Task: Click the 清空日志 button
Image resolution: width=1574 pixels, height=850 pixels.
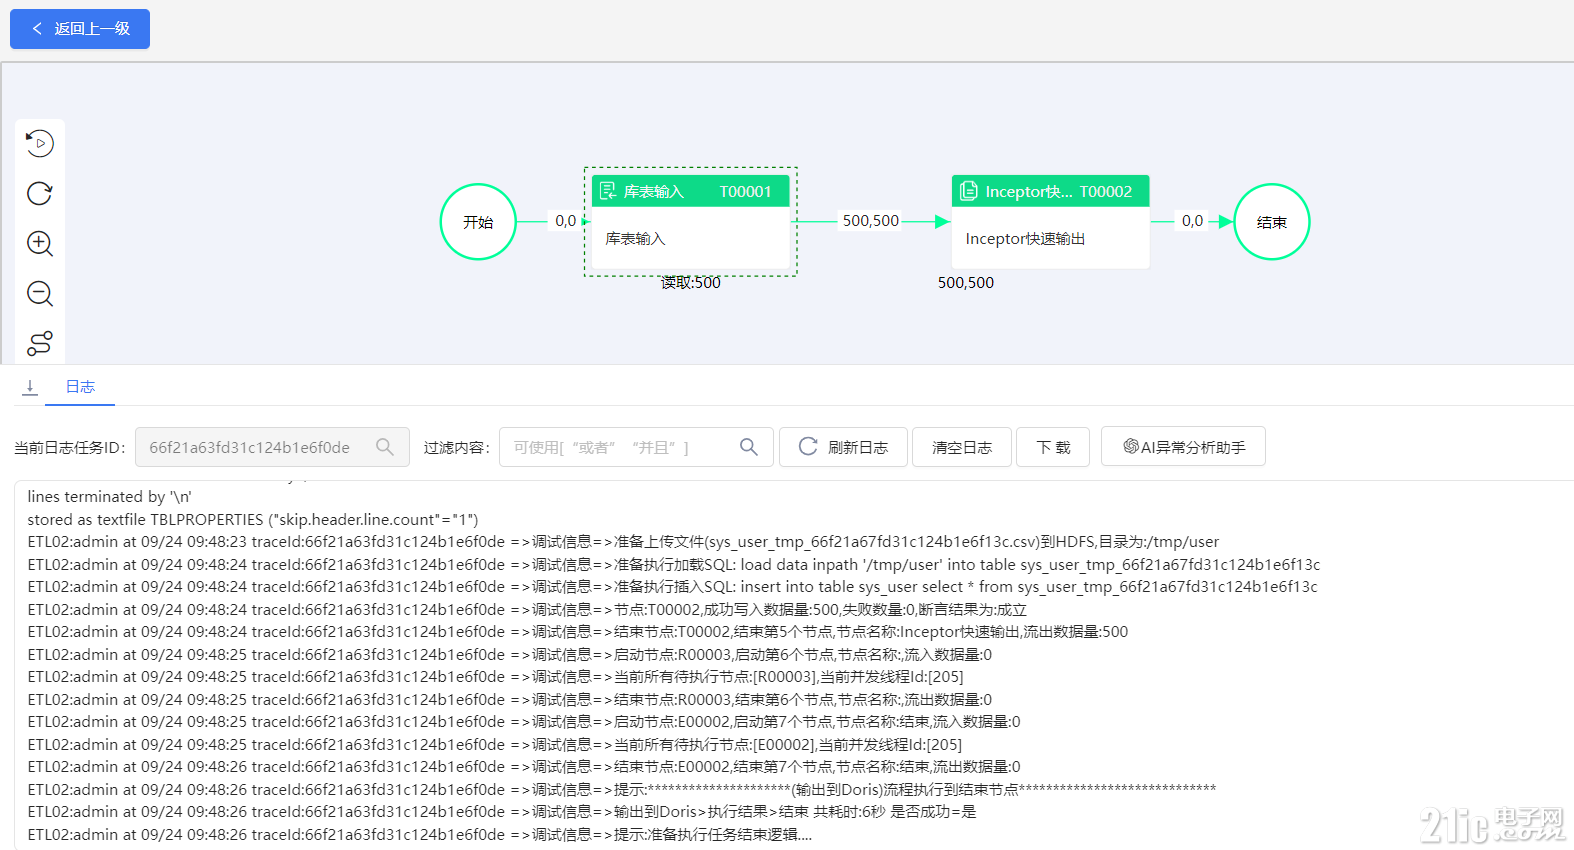Action: [962, 447]
